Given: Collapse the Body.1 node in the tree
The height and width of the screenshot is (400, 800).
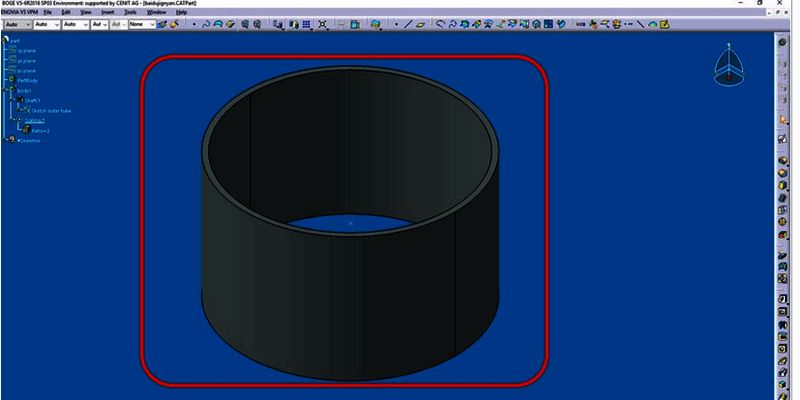Looking at the screenshot, I should (5, 90).
